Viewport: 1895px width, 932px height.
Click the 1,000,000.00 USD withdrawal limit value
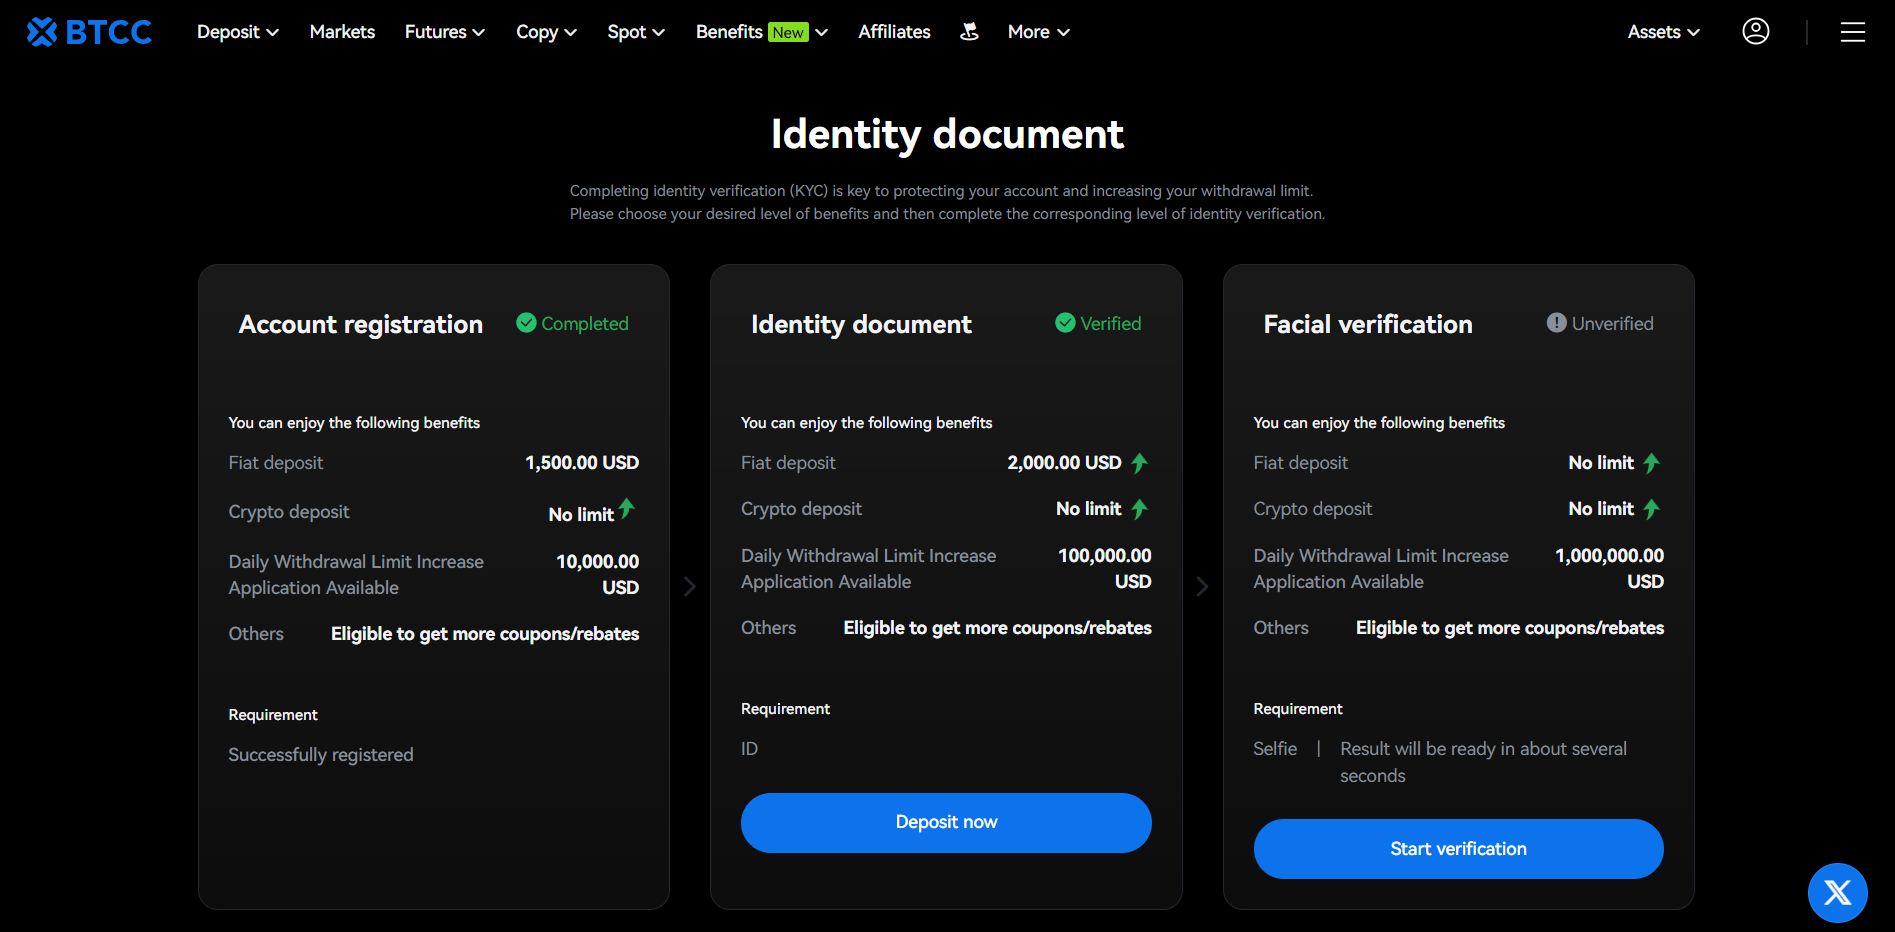1610,569
